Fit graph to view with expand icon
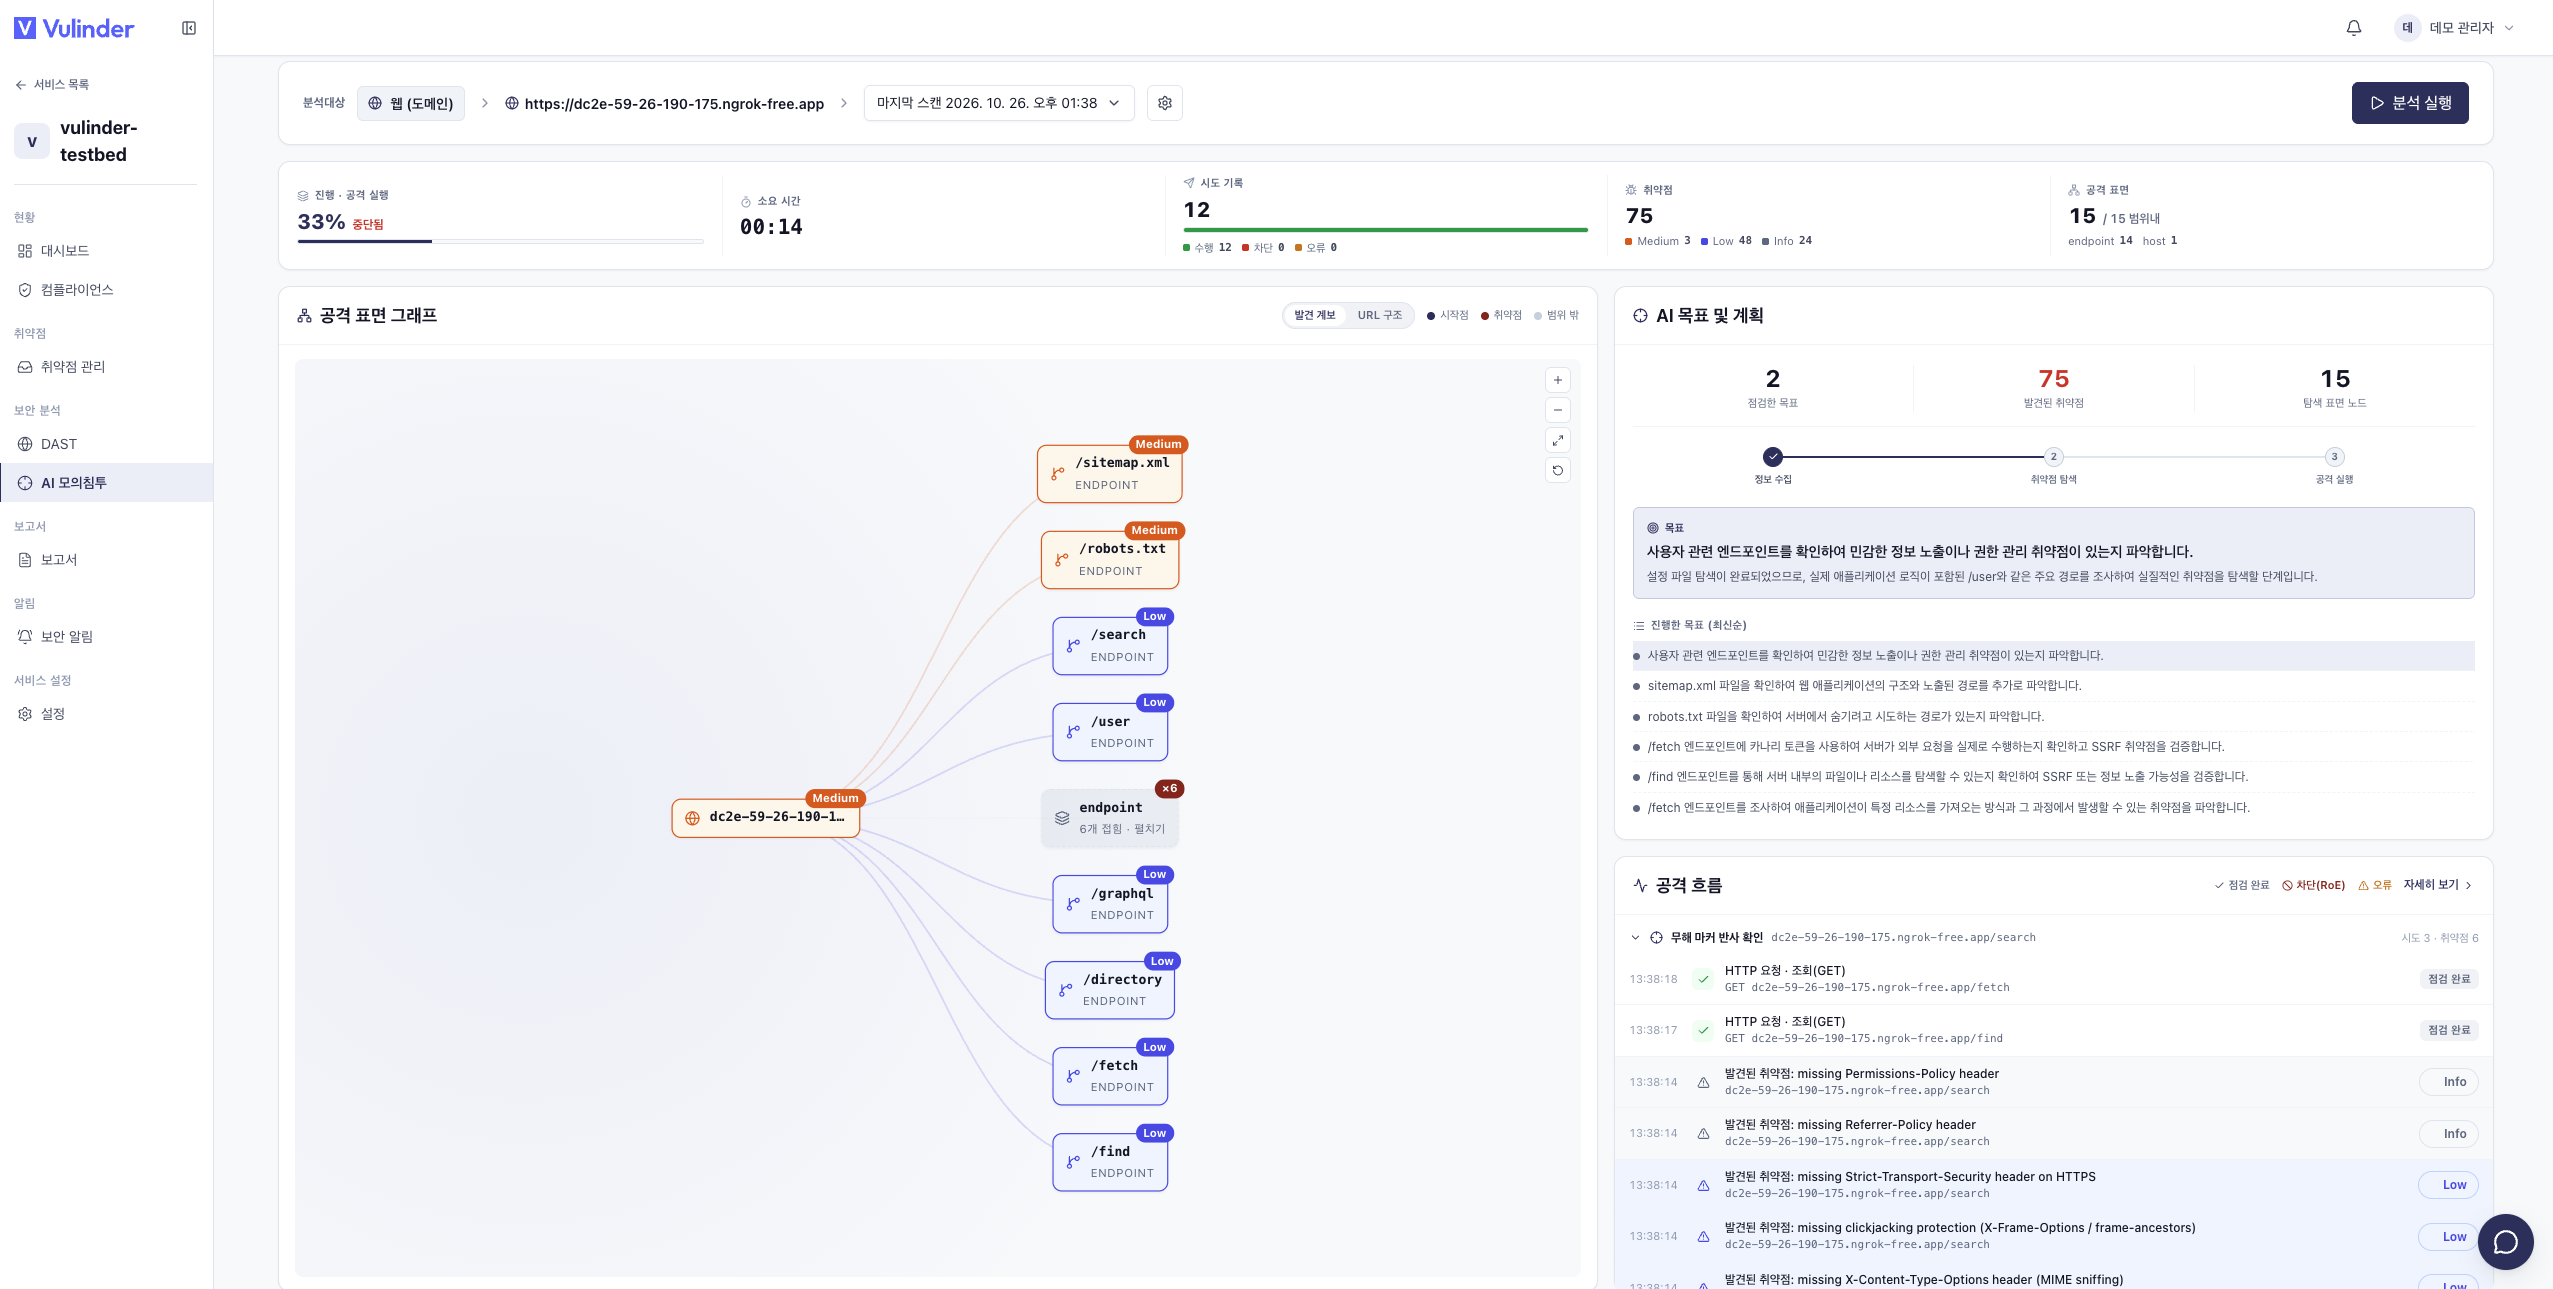 pos(1557,440)
